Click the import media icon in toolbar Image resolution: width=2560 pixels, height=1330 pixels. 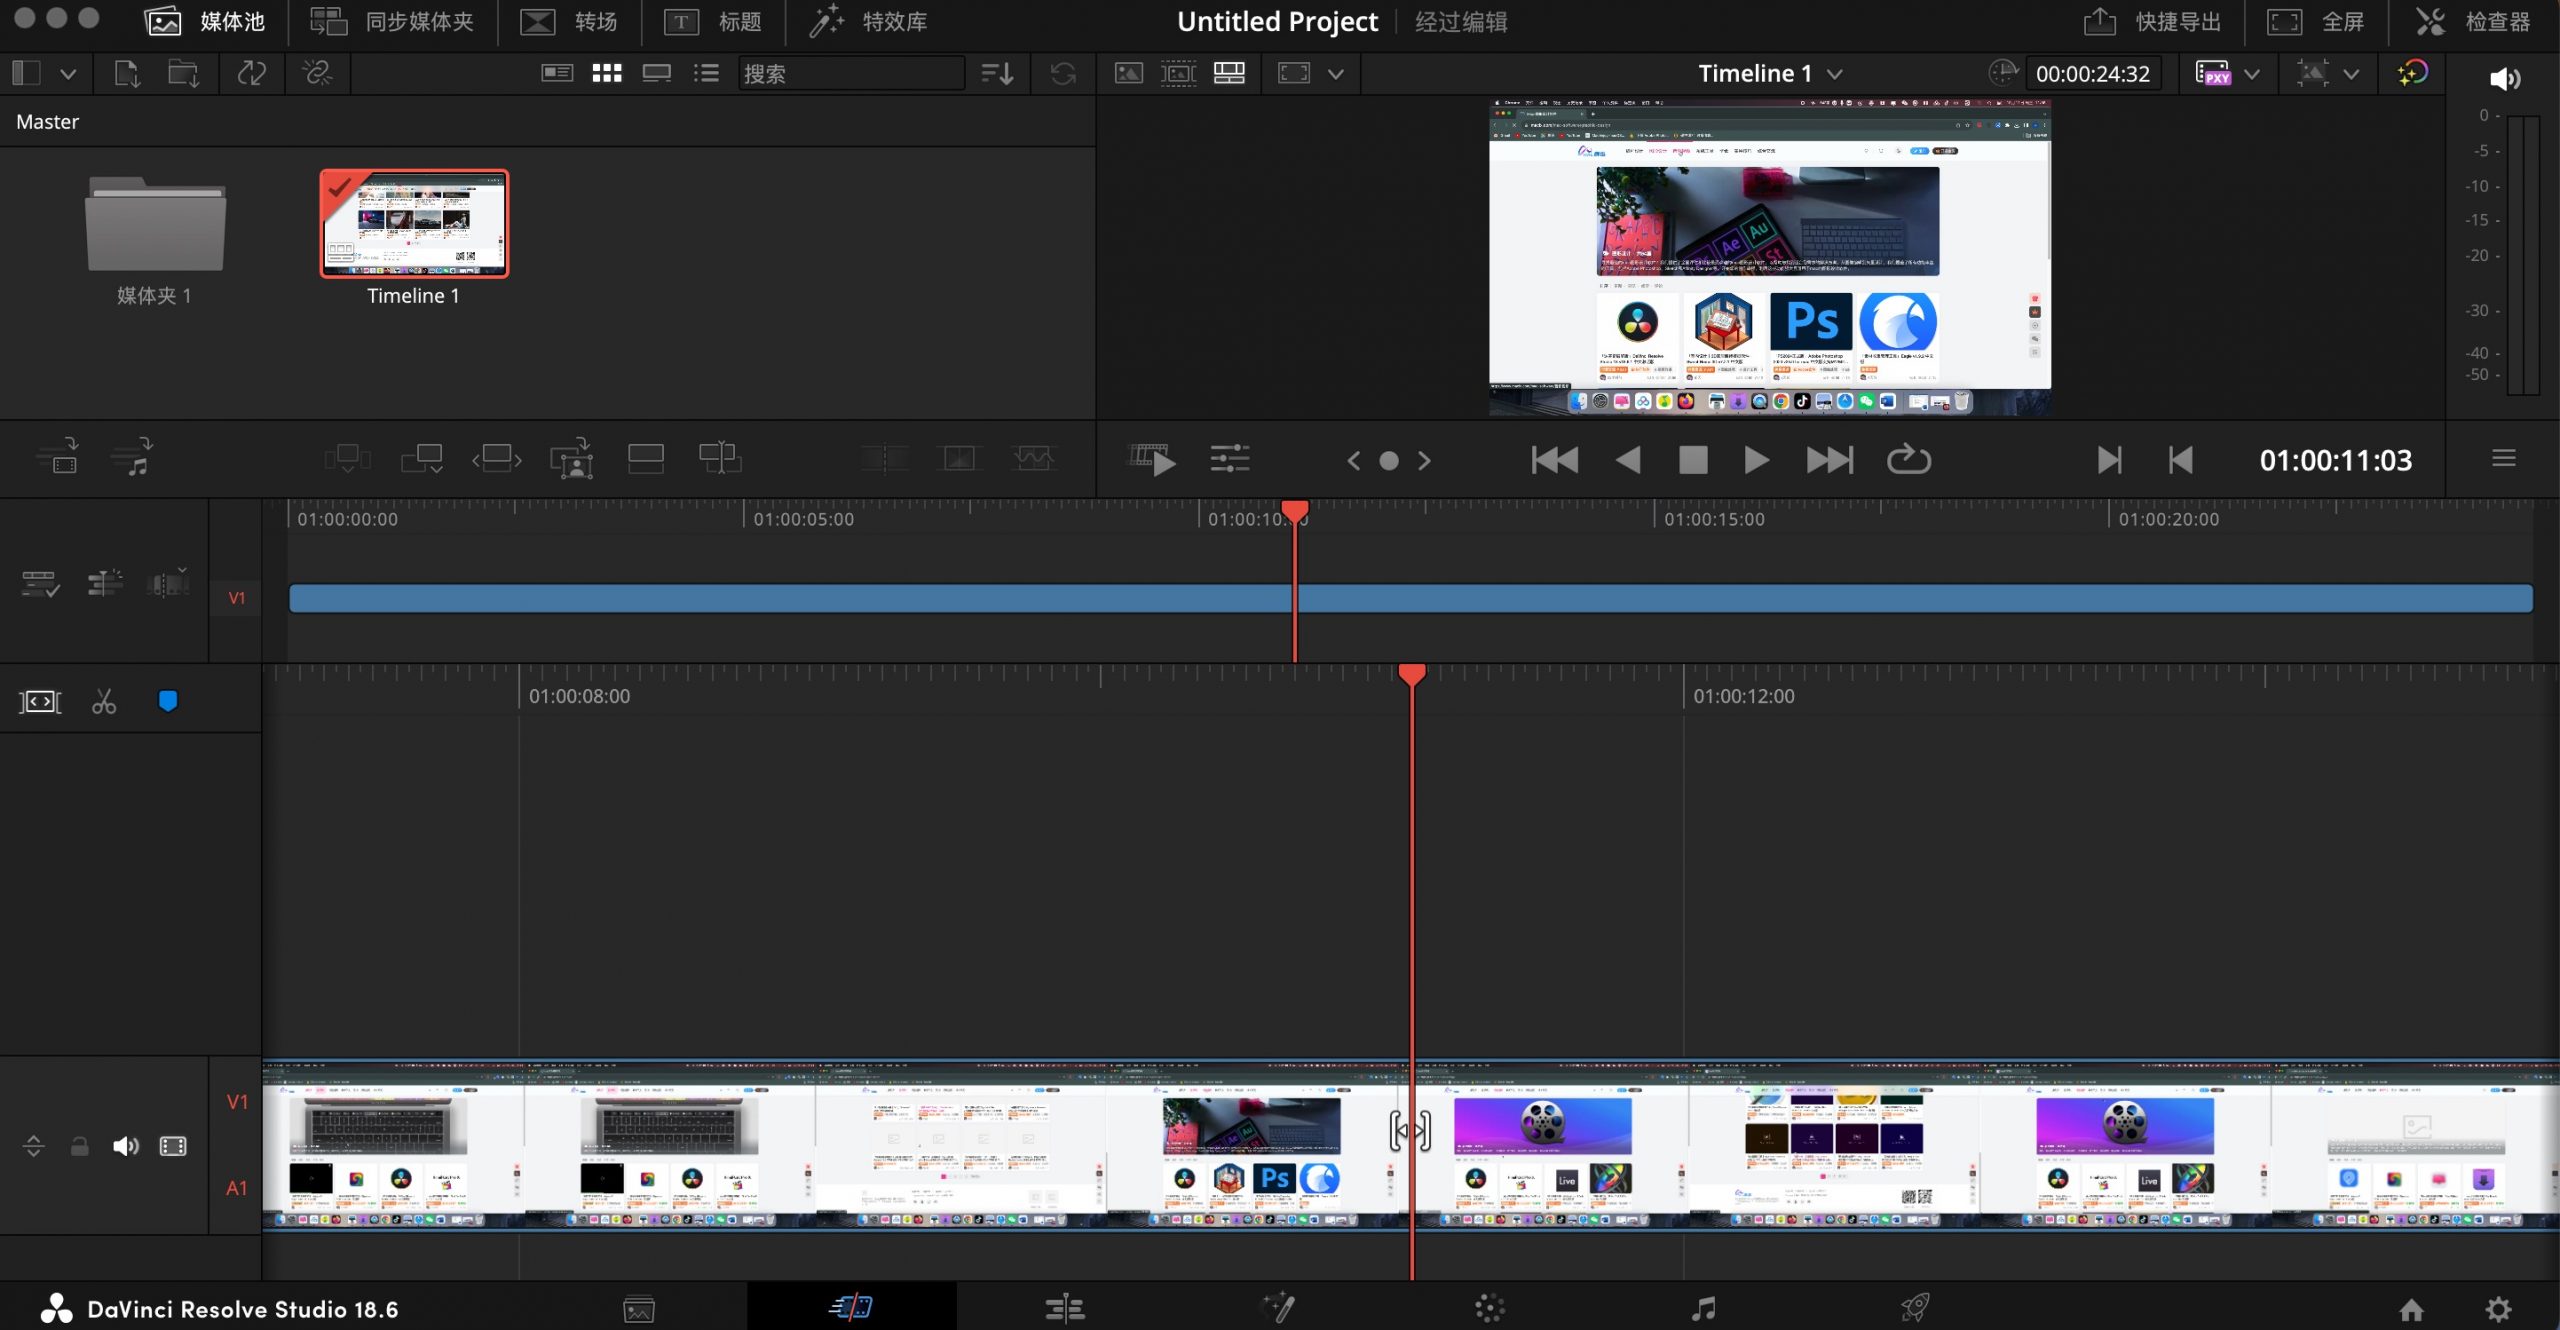tap(126, 73)
